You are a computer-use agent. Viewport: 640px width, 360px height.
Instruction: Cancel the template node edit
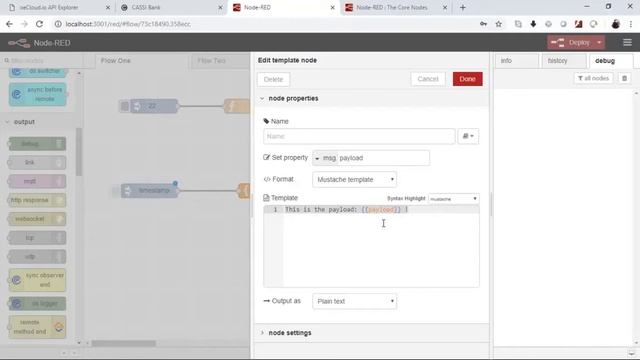coord(428,79)
